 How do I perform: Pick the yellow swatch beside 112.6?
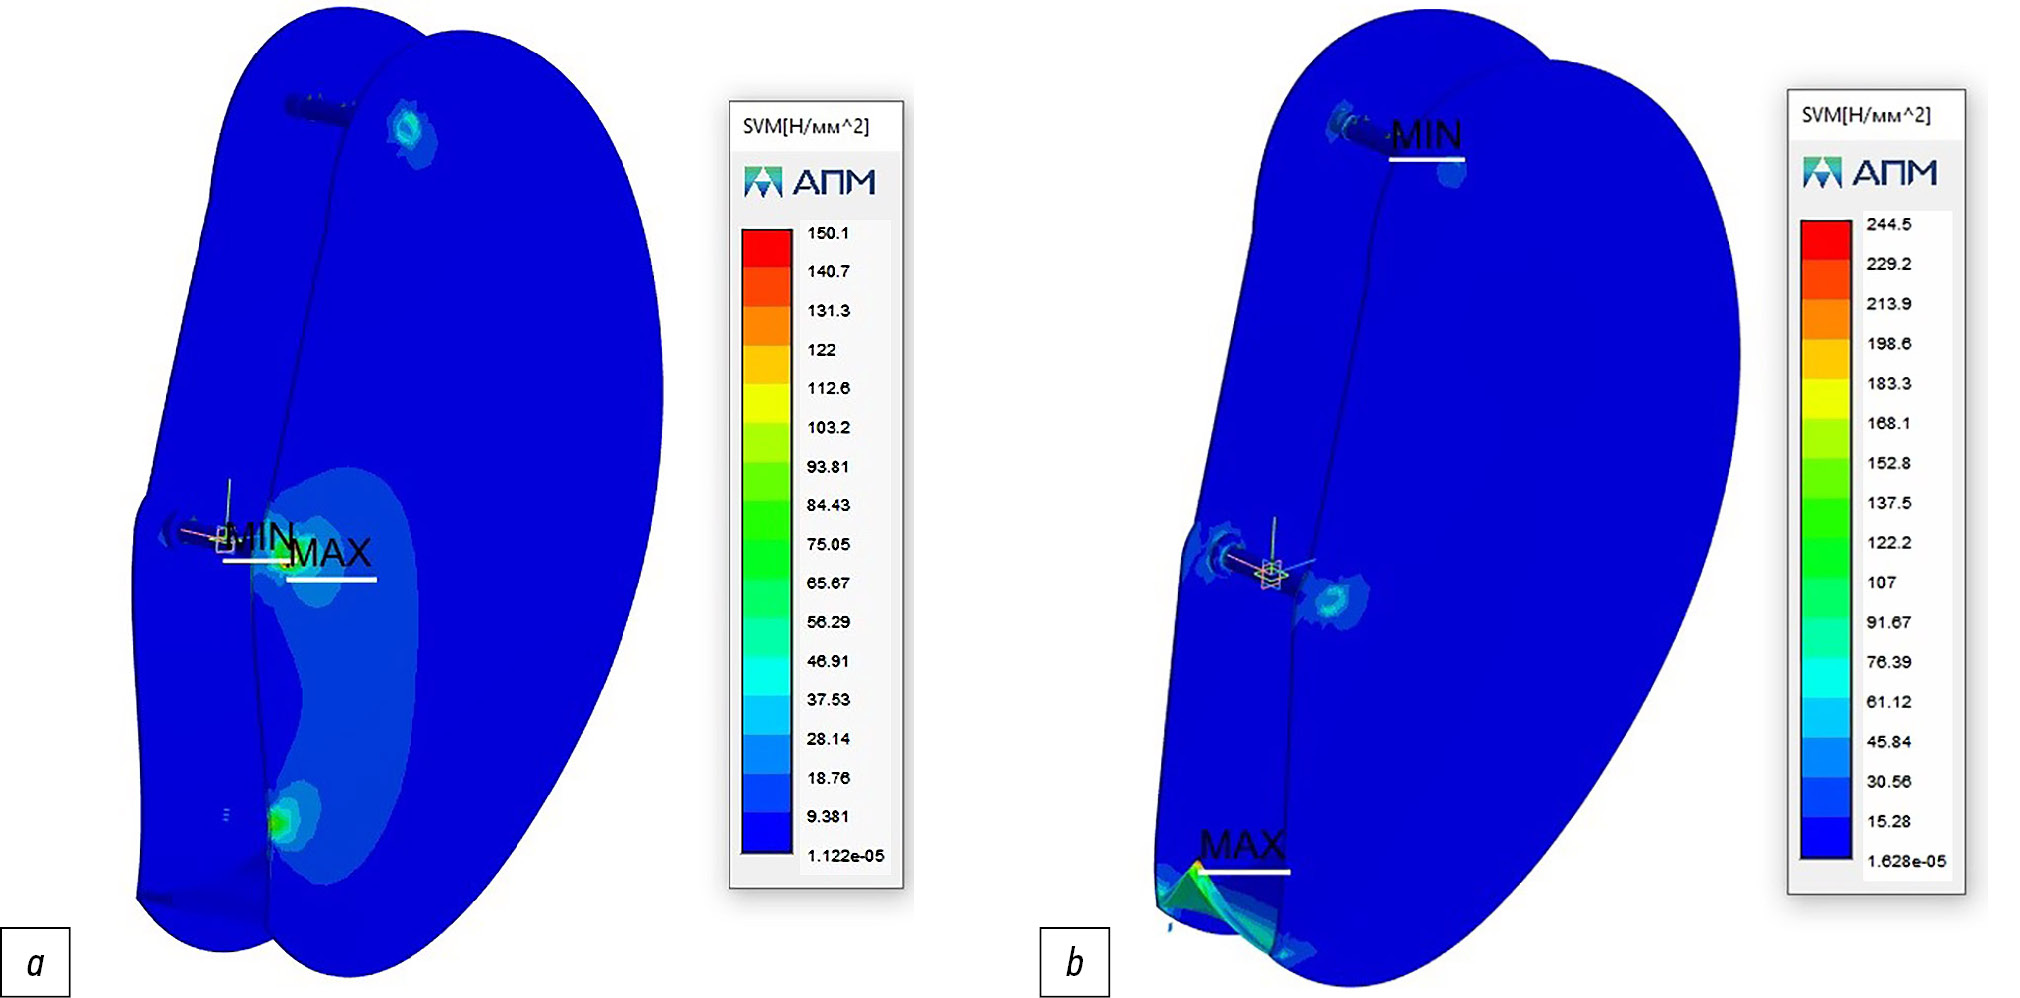(x=766, y=402)
